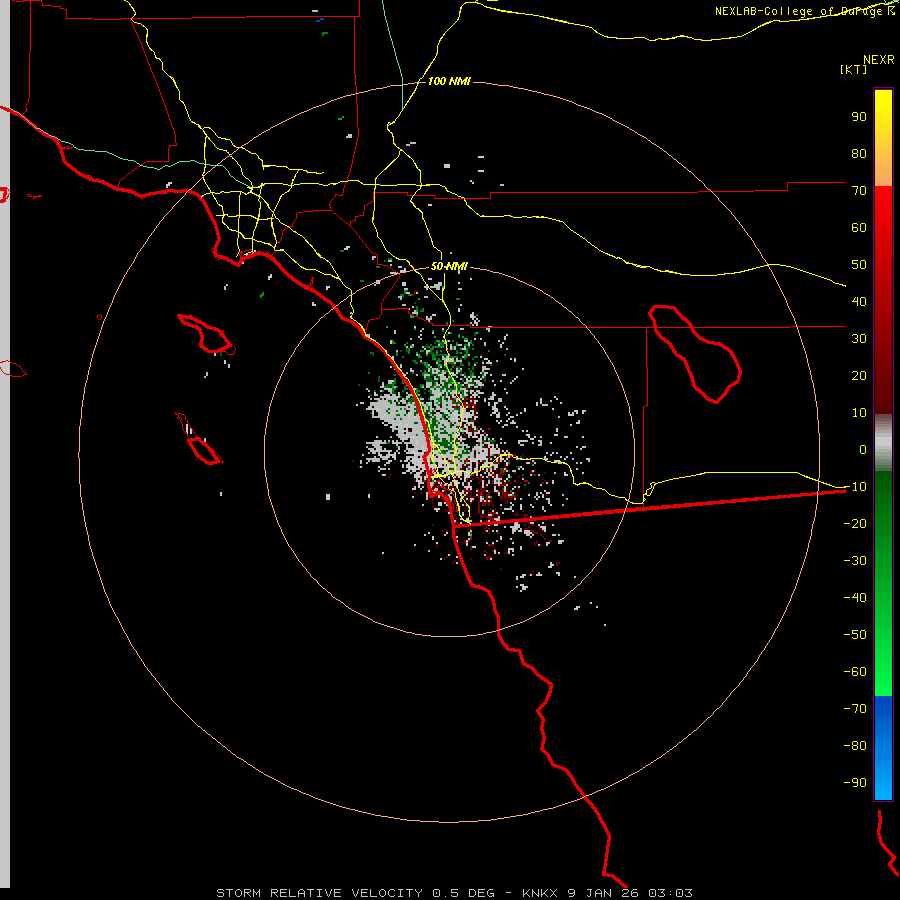The height and width of the screenshot is (900, 900).
Task: Click the 20 value on velocity scale
Action: (859, 376)
